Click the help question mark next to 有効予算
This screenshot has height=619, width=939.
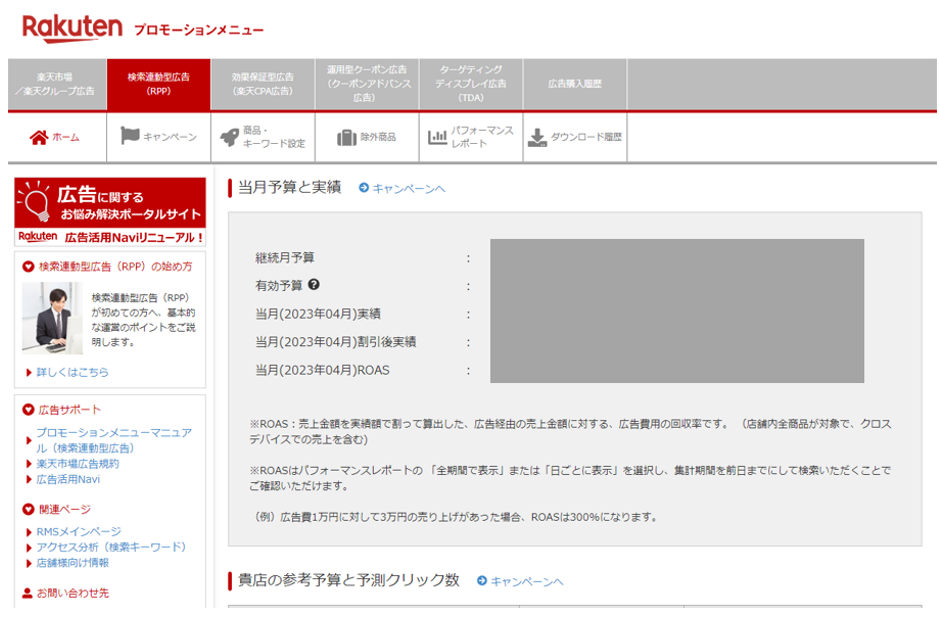click(x=314, y=285)
